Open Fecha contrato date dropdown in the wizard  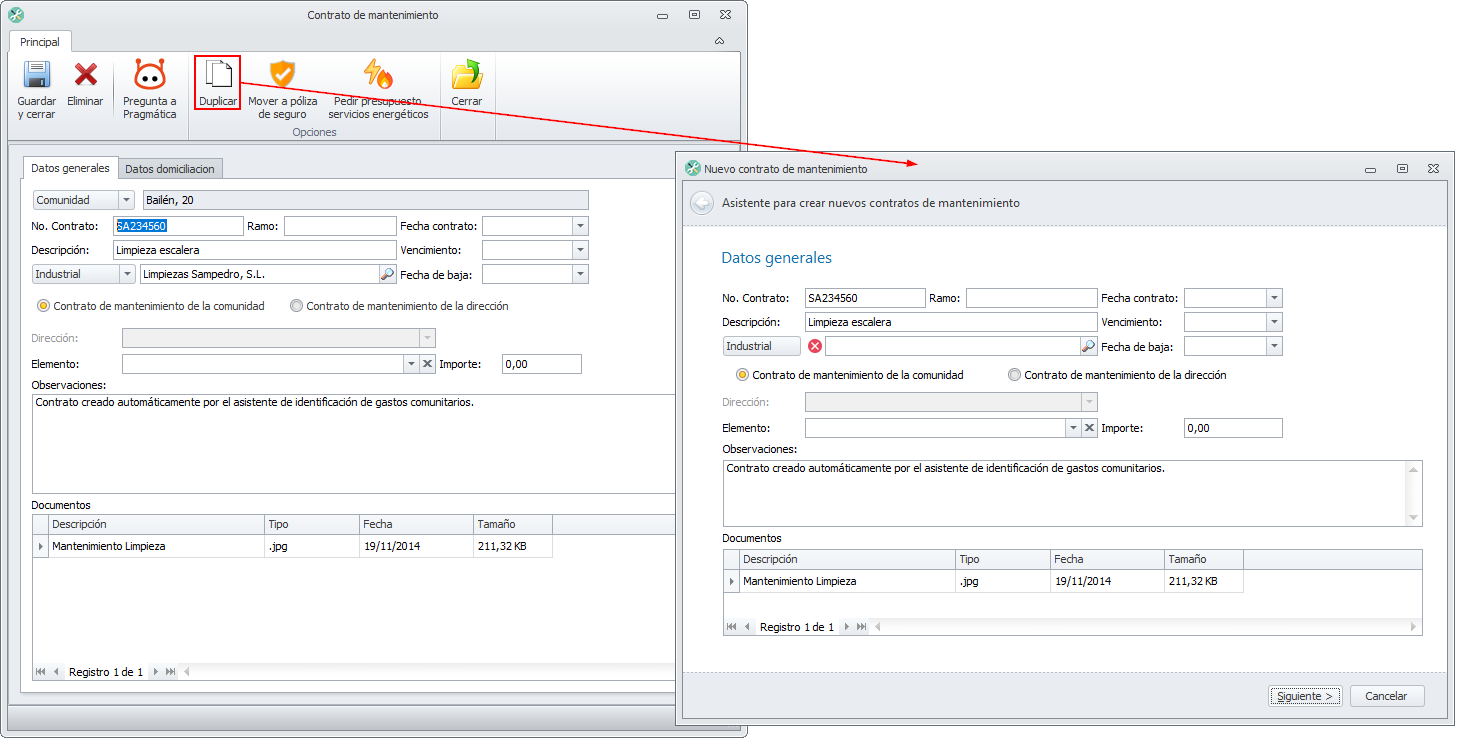click(1274, 298)
